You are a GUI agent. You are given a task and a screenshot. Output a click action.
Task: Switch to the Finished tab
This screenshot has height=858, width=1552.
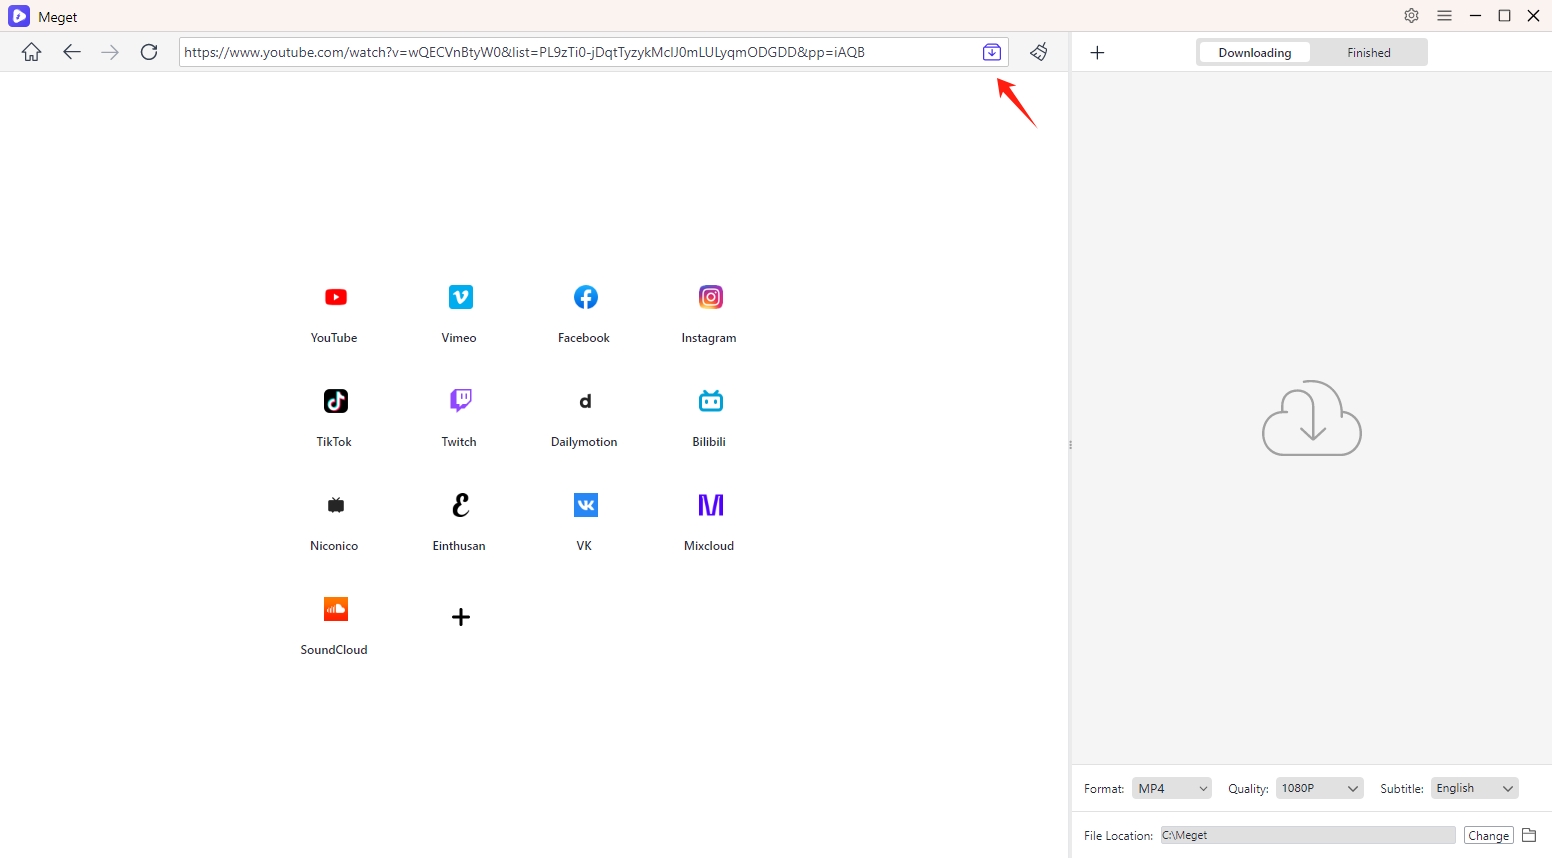tap(1368, 53)
